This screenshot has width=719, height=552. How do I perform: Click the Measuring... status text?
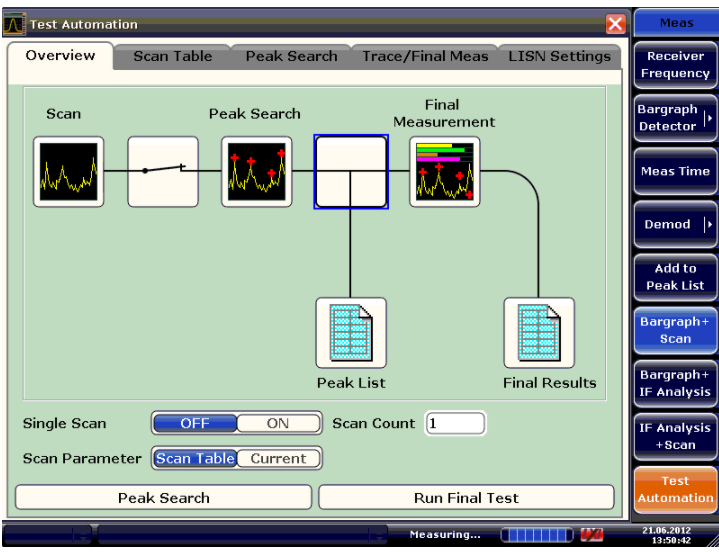(445, 535)
